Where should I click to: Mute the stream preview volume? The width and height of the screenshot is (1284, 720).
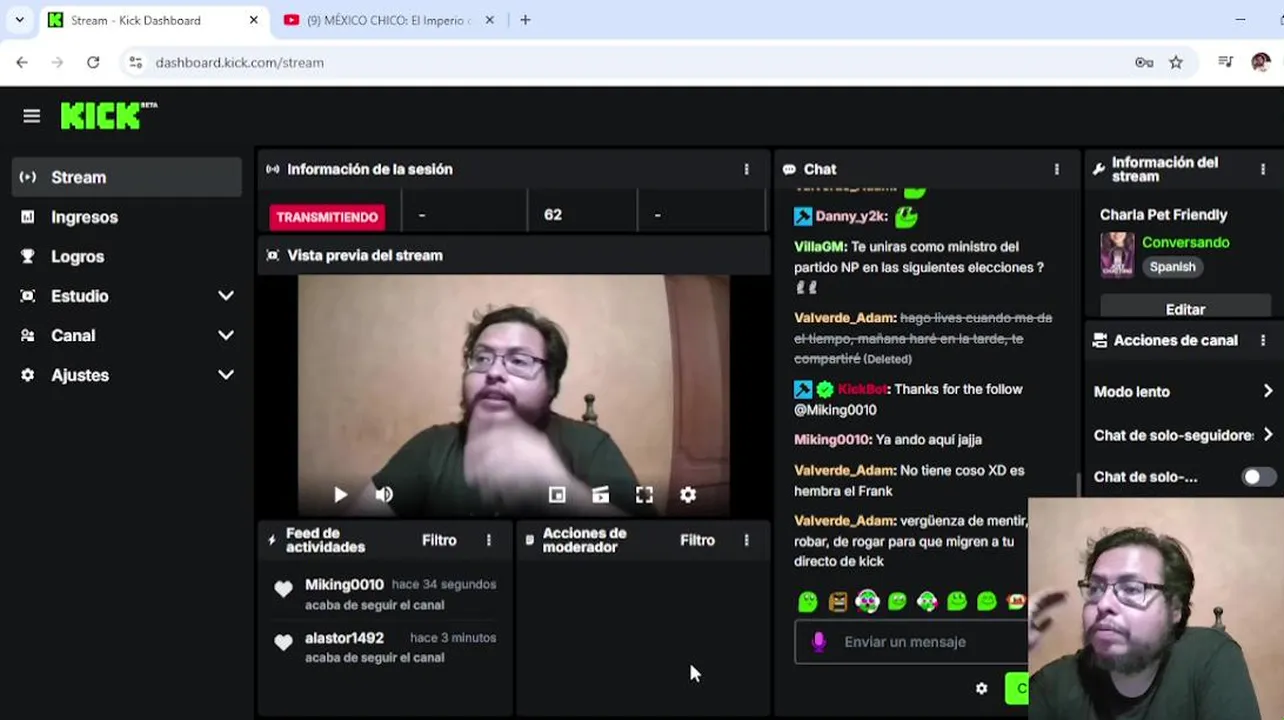[x=384, y=494]
